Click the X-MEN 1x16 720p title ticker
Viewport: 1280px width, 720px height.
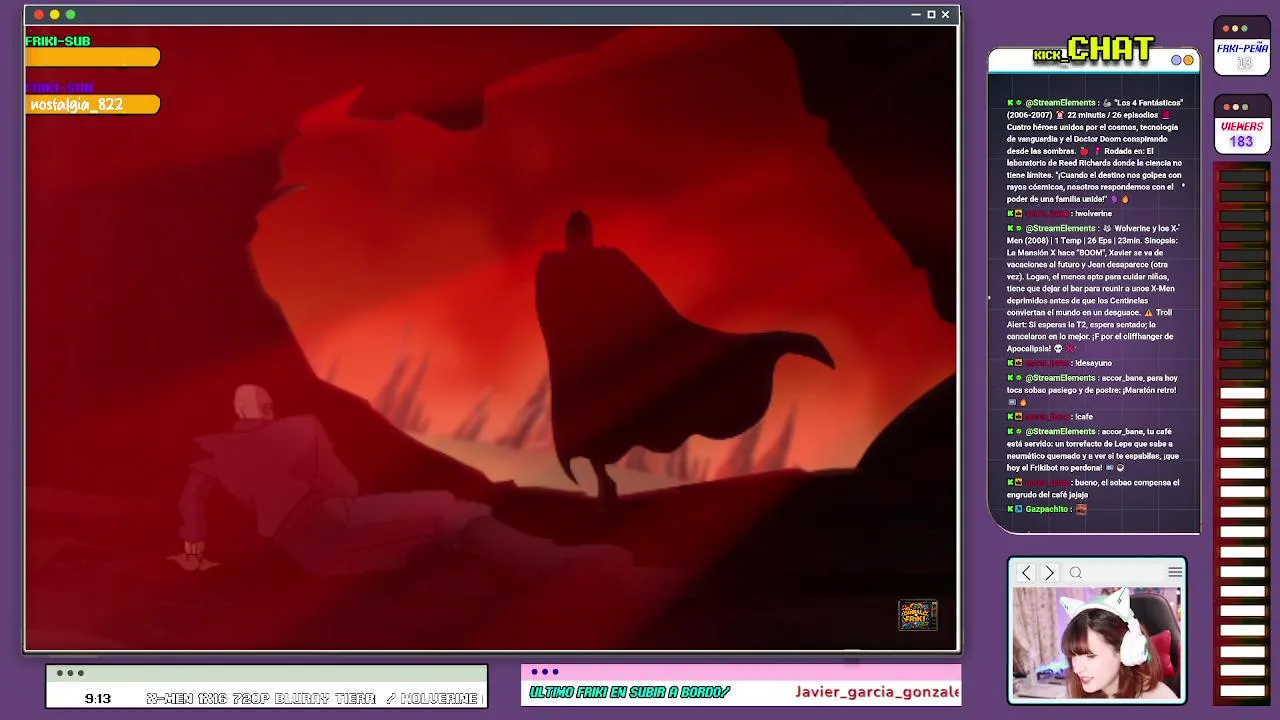tap(315, 698)
